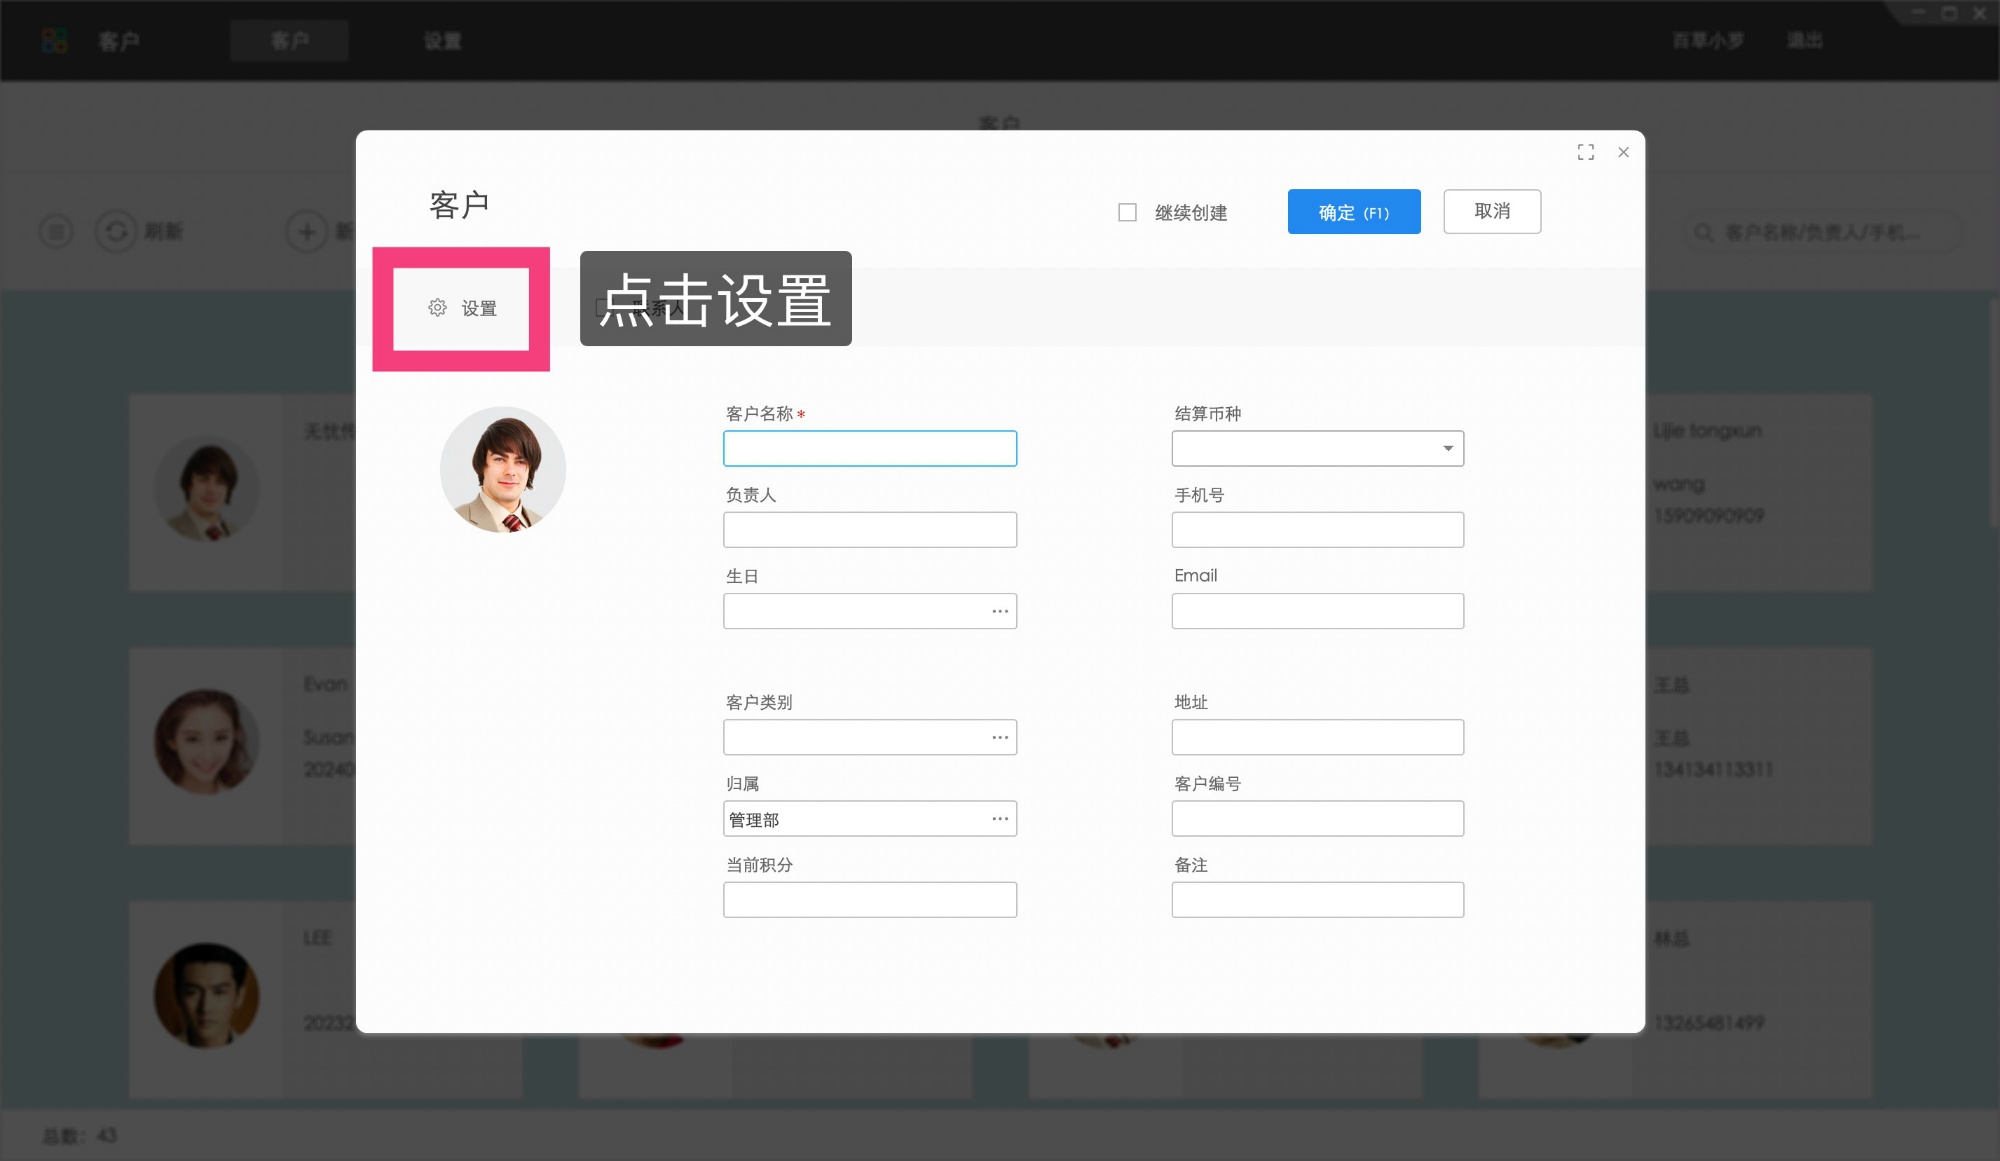This screenshot has width=2000, height=1161.
Task: Click the refresh 刷新 icon
Action: tap(116, 231)
